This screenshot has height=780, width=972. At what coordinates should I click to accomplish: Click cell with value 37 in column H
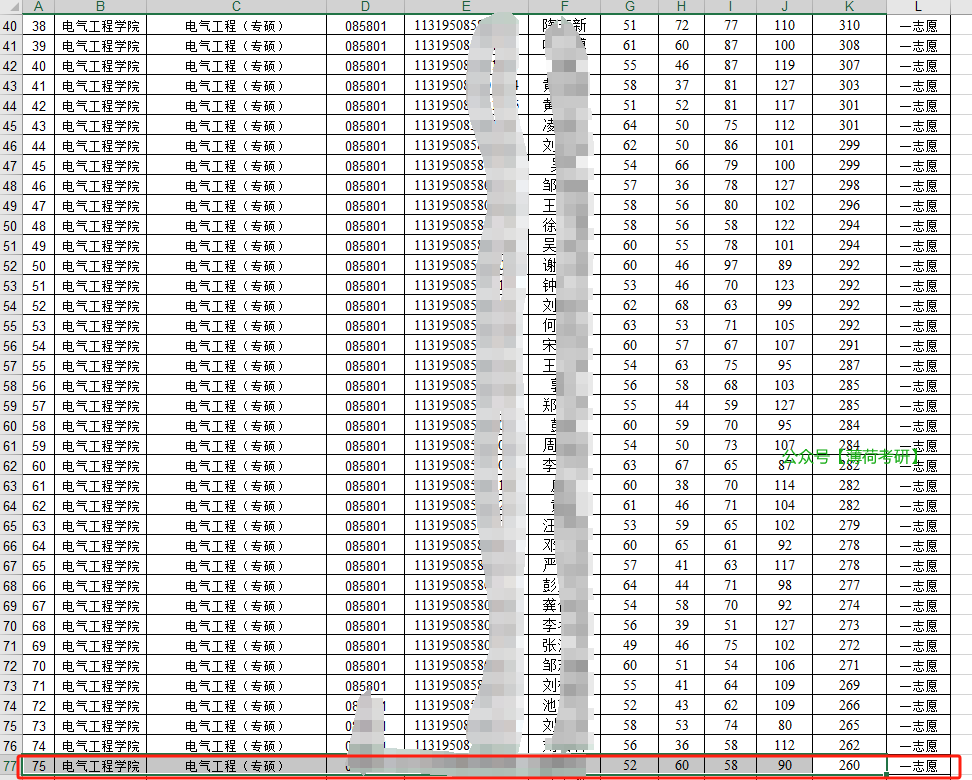click(x=682, y=85)
